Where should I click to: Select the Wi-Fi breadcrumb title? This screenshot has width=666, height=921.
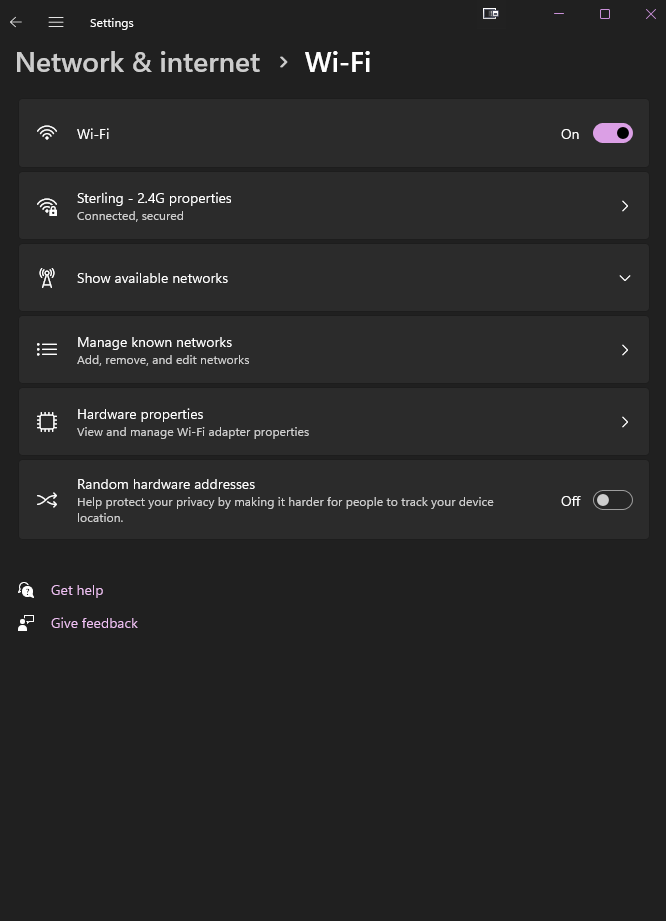tap(338, 62)
